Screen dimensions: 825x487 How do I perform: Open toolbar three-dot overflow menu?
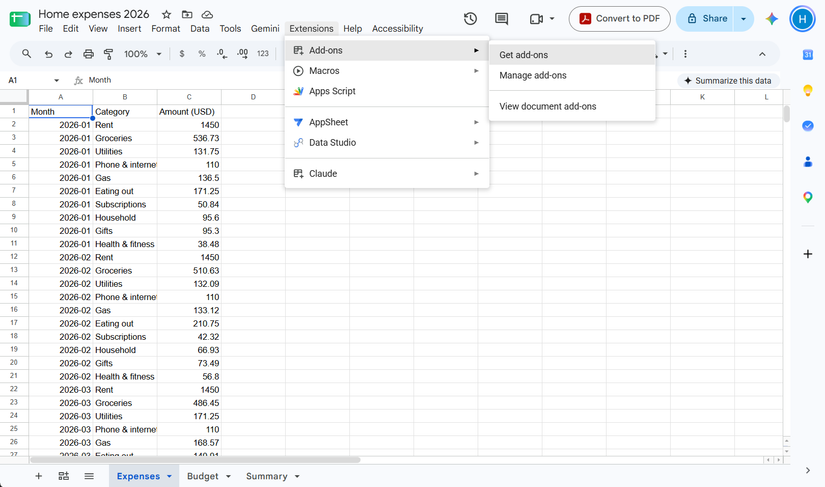pos(685,54)
